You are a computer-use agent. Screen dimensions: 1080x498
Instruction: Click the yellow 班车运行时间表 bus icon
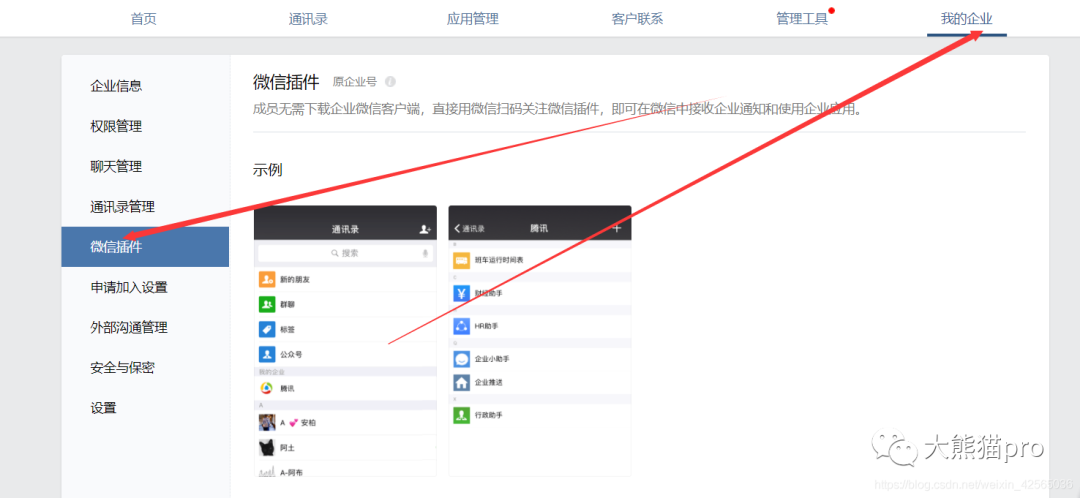[461, 260]
